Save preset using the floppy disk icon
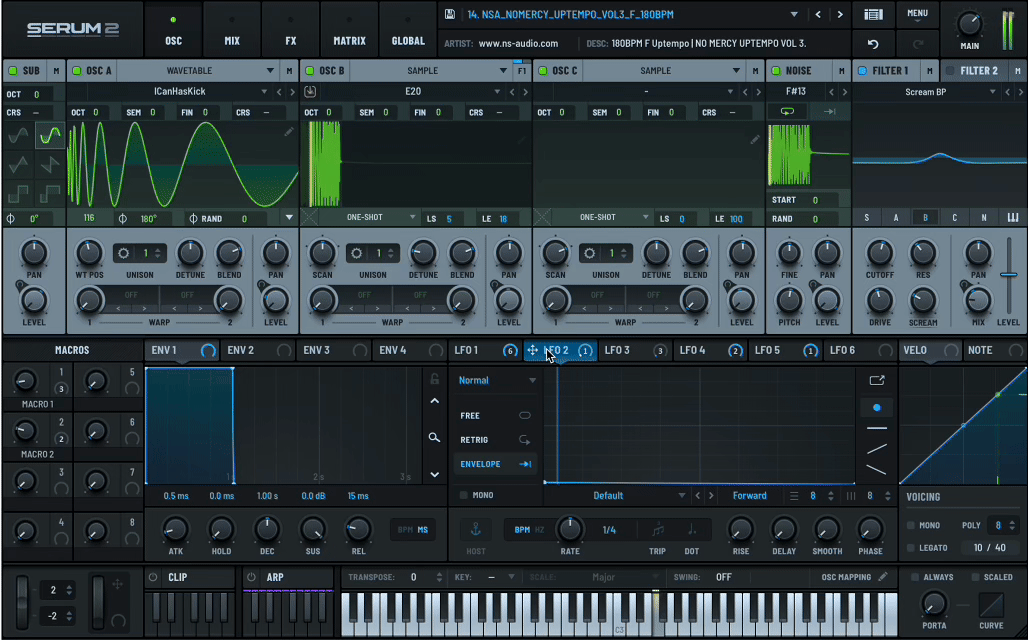Image resolution: width=1028 pixels, height=640 pixels. pos(450,14)
